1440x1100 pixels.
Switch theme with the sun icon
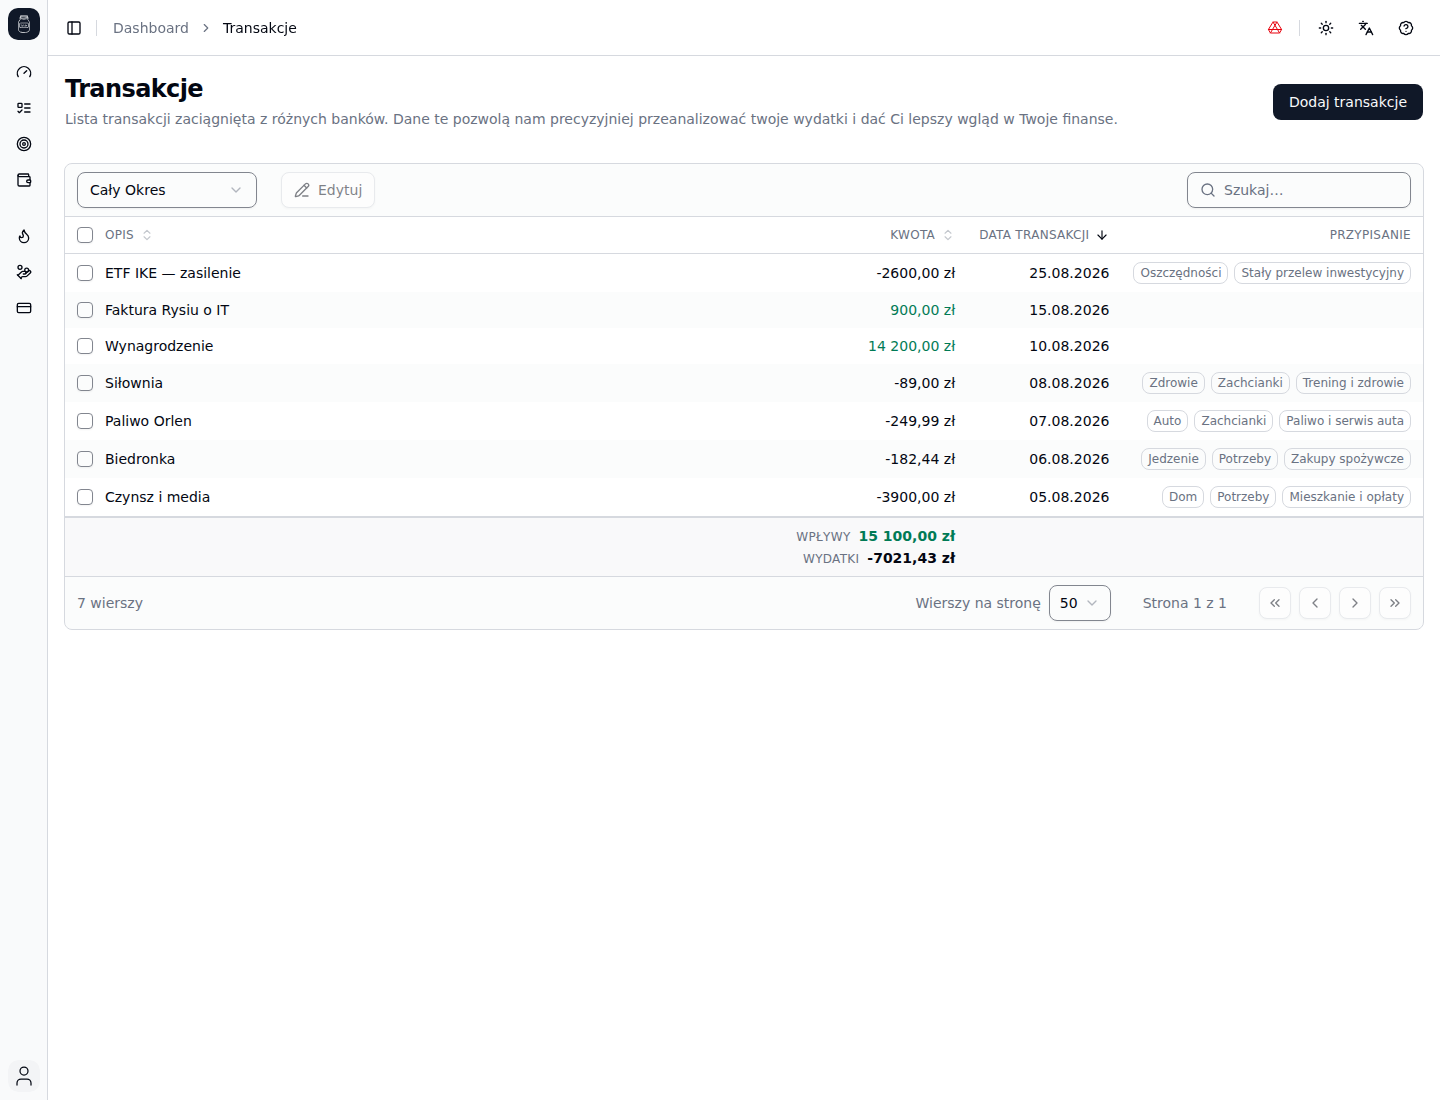[1326, 28]
